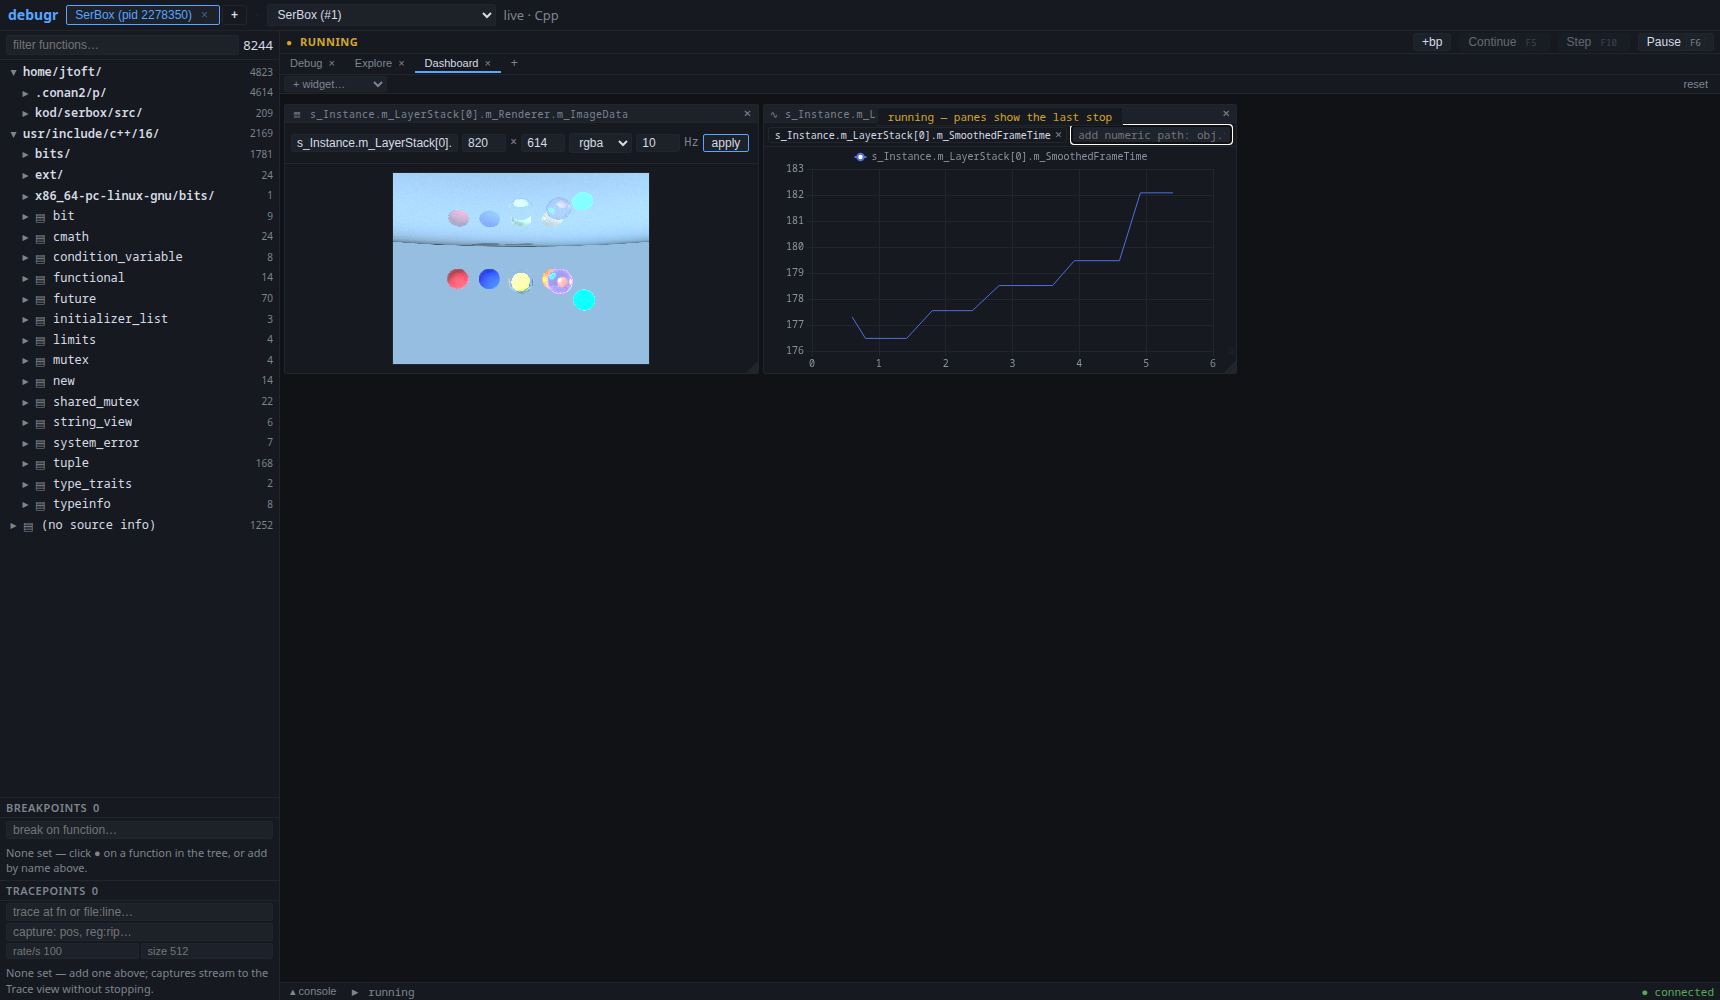Click the Continue button
The height and width of the screenshot is (1000, 1720).
tap(1501, 42)
